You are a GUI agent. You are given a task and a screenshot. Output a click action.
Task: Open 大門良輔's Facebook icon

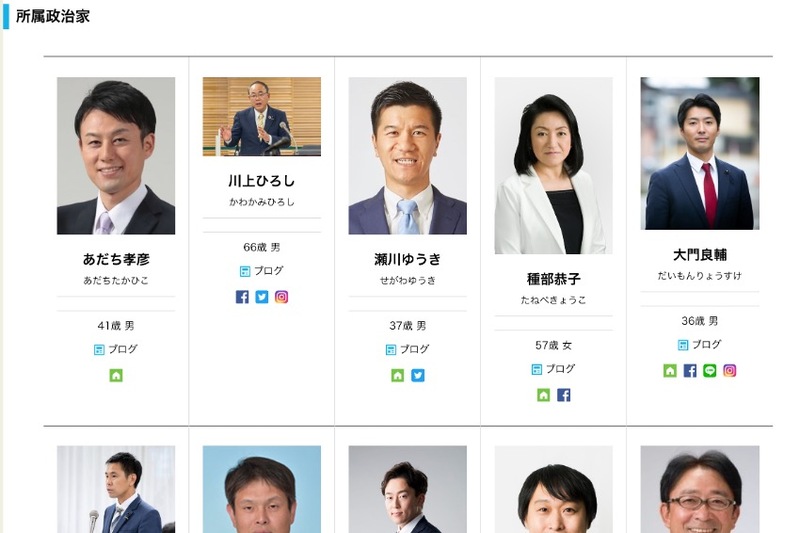690,371
